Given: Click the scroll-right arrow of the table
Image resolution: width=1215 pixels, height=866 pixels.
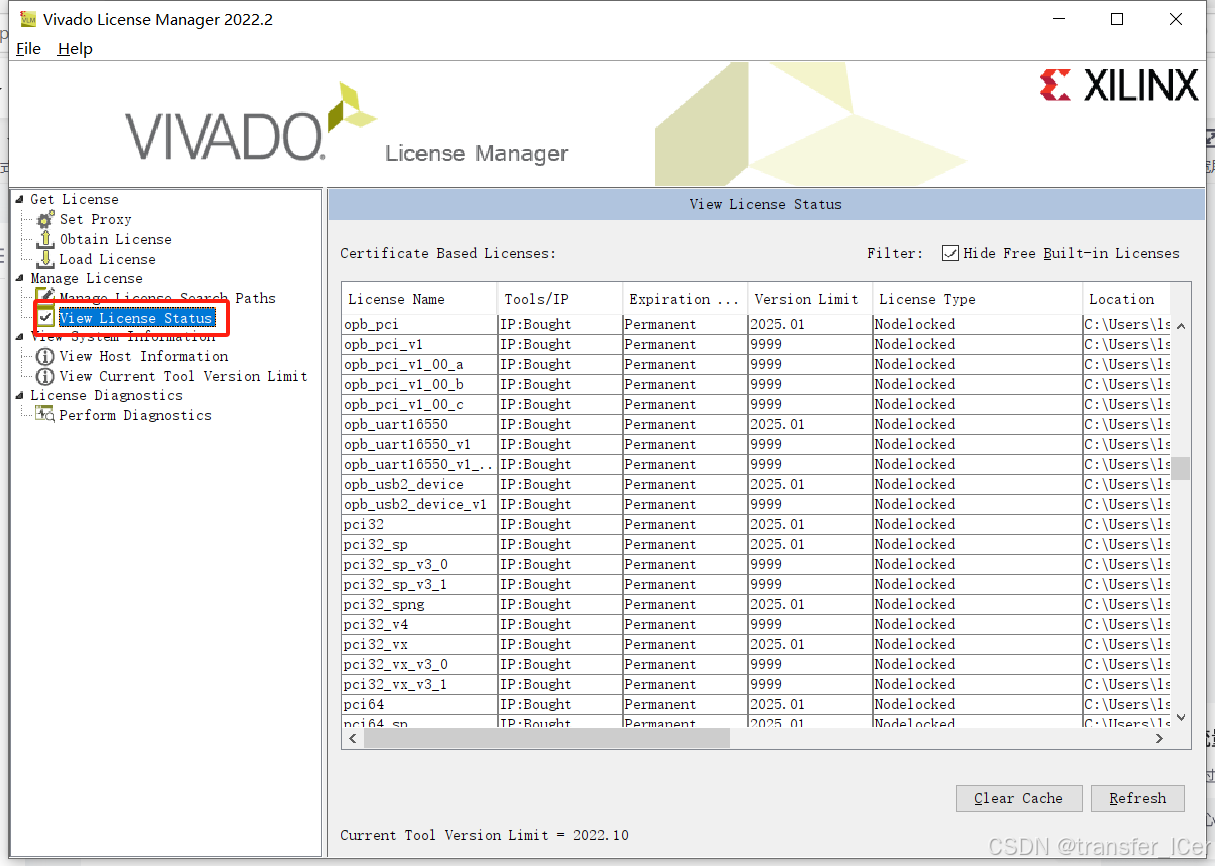Looking at the screenshot, I should coord(1160,738).
